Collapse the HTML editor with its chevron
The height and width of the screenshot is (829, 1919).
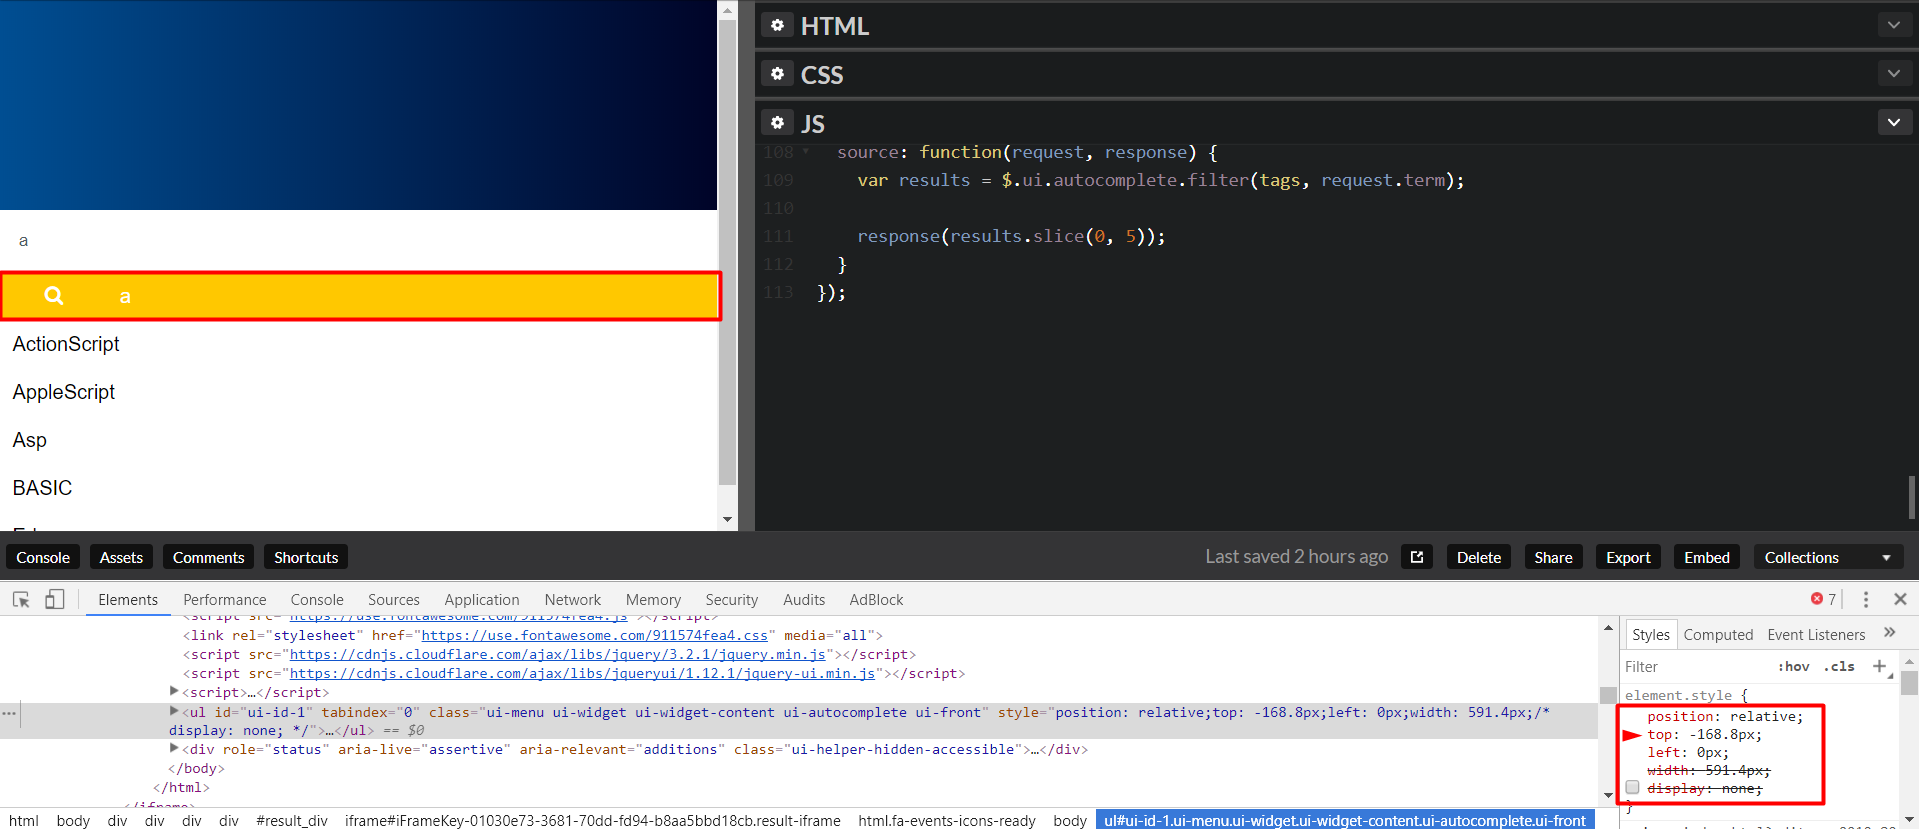coord(1894,25)
